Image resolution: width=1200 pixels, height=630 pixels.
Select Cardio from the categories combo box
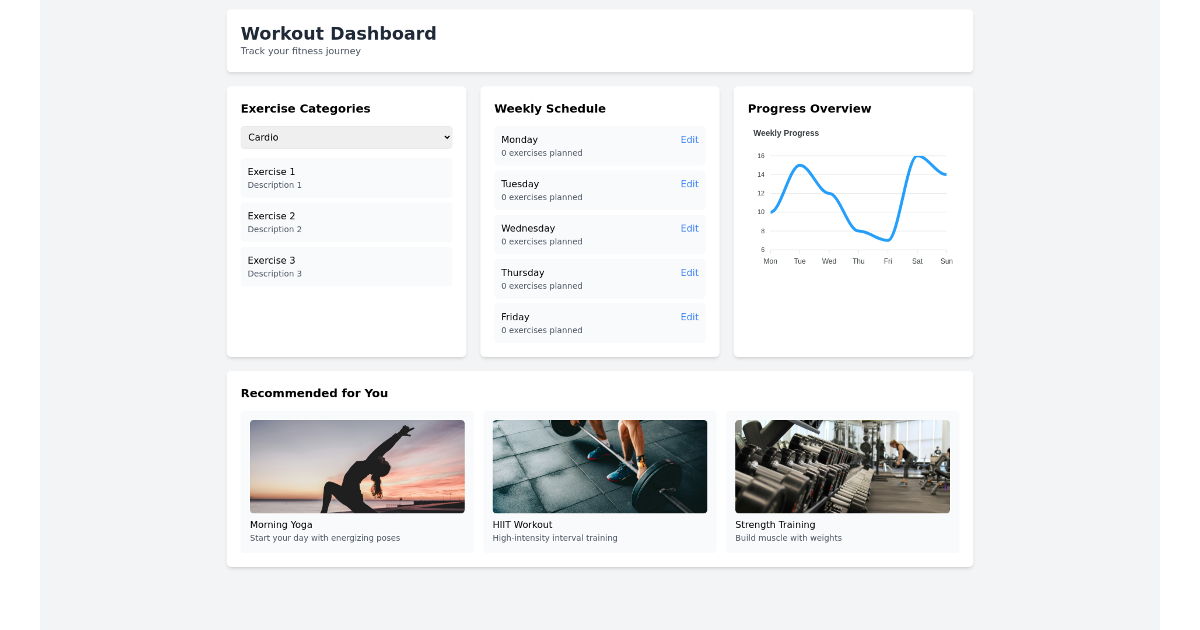[346, 137]
